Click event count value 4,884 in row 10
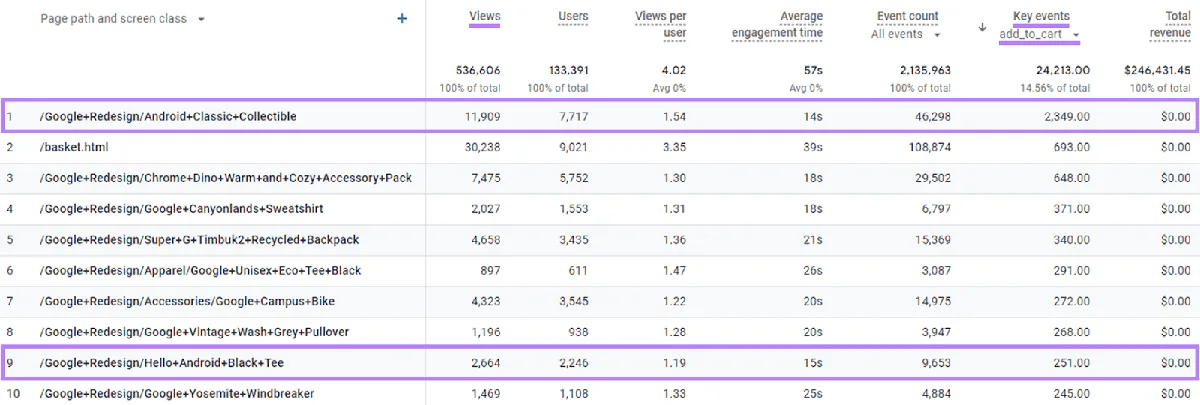 (x=935, y=393)
